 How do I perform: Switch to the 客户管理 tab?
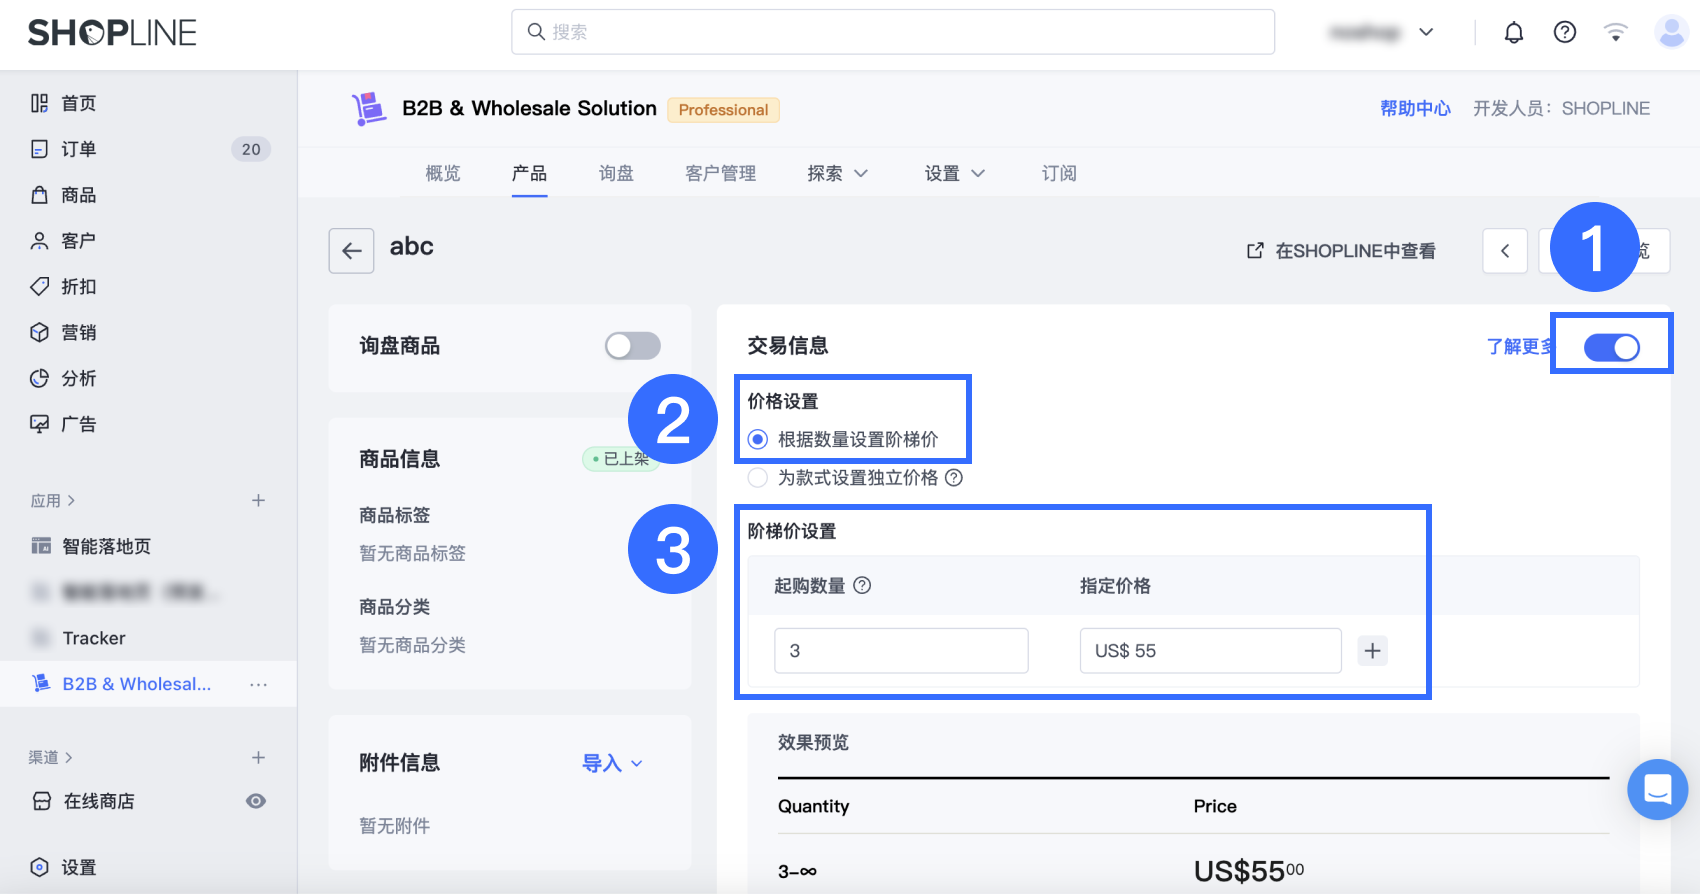tap(721, 174)
